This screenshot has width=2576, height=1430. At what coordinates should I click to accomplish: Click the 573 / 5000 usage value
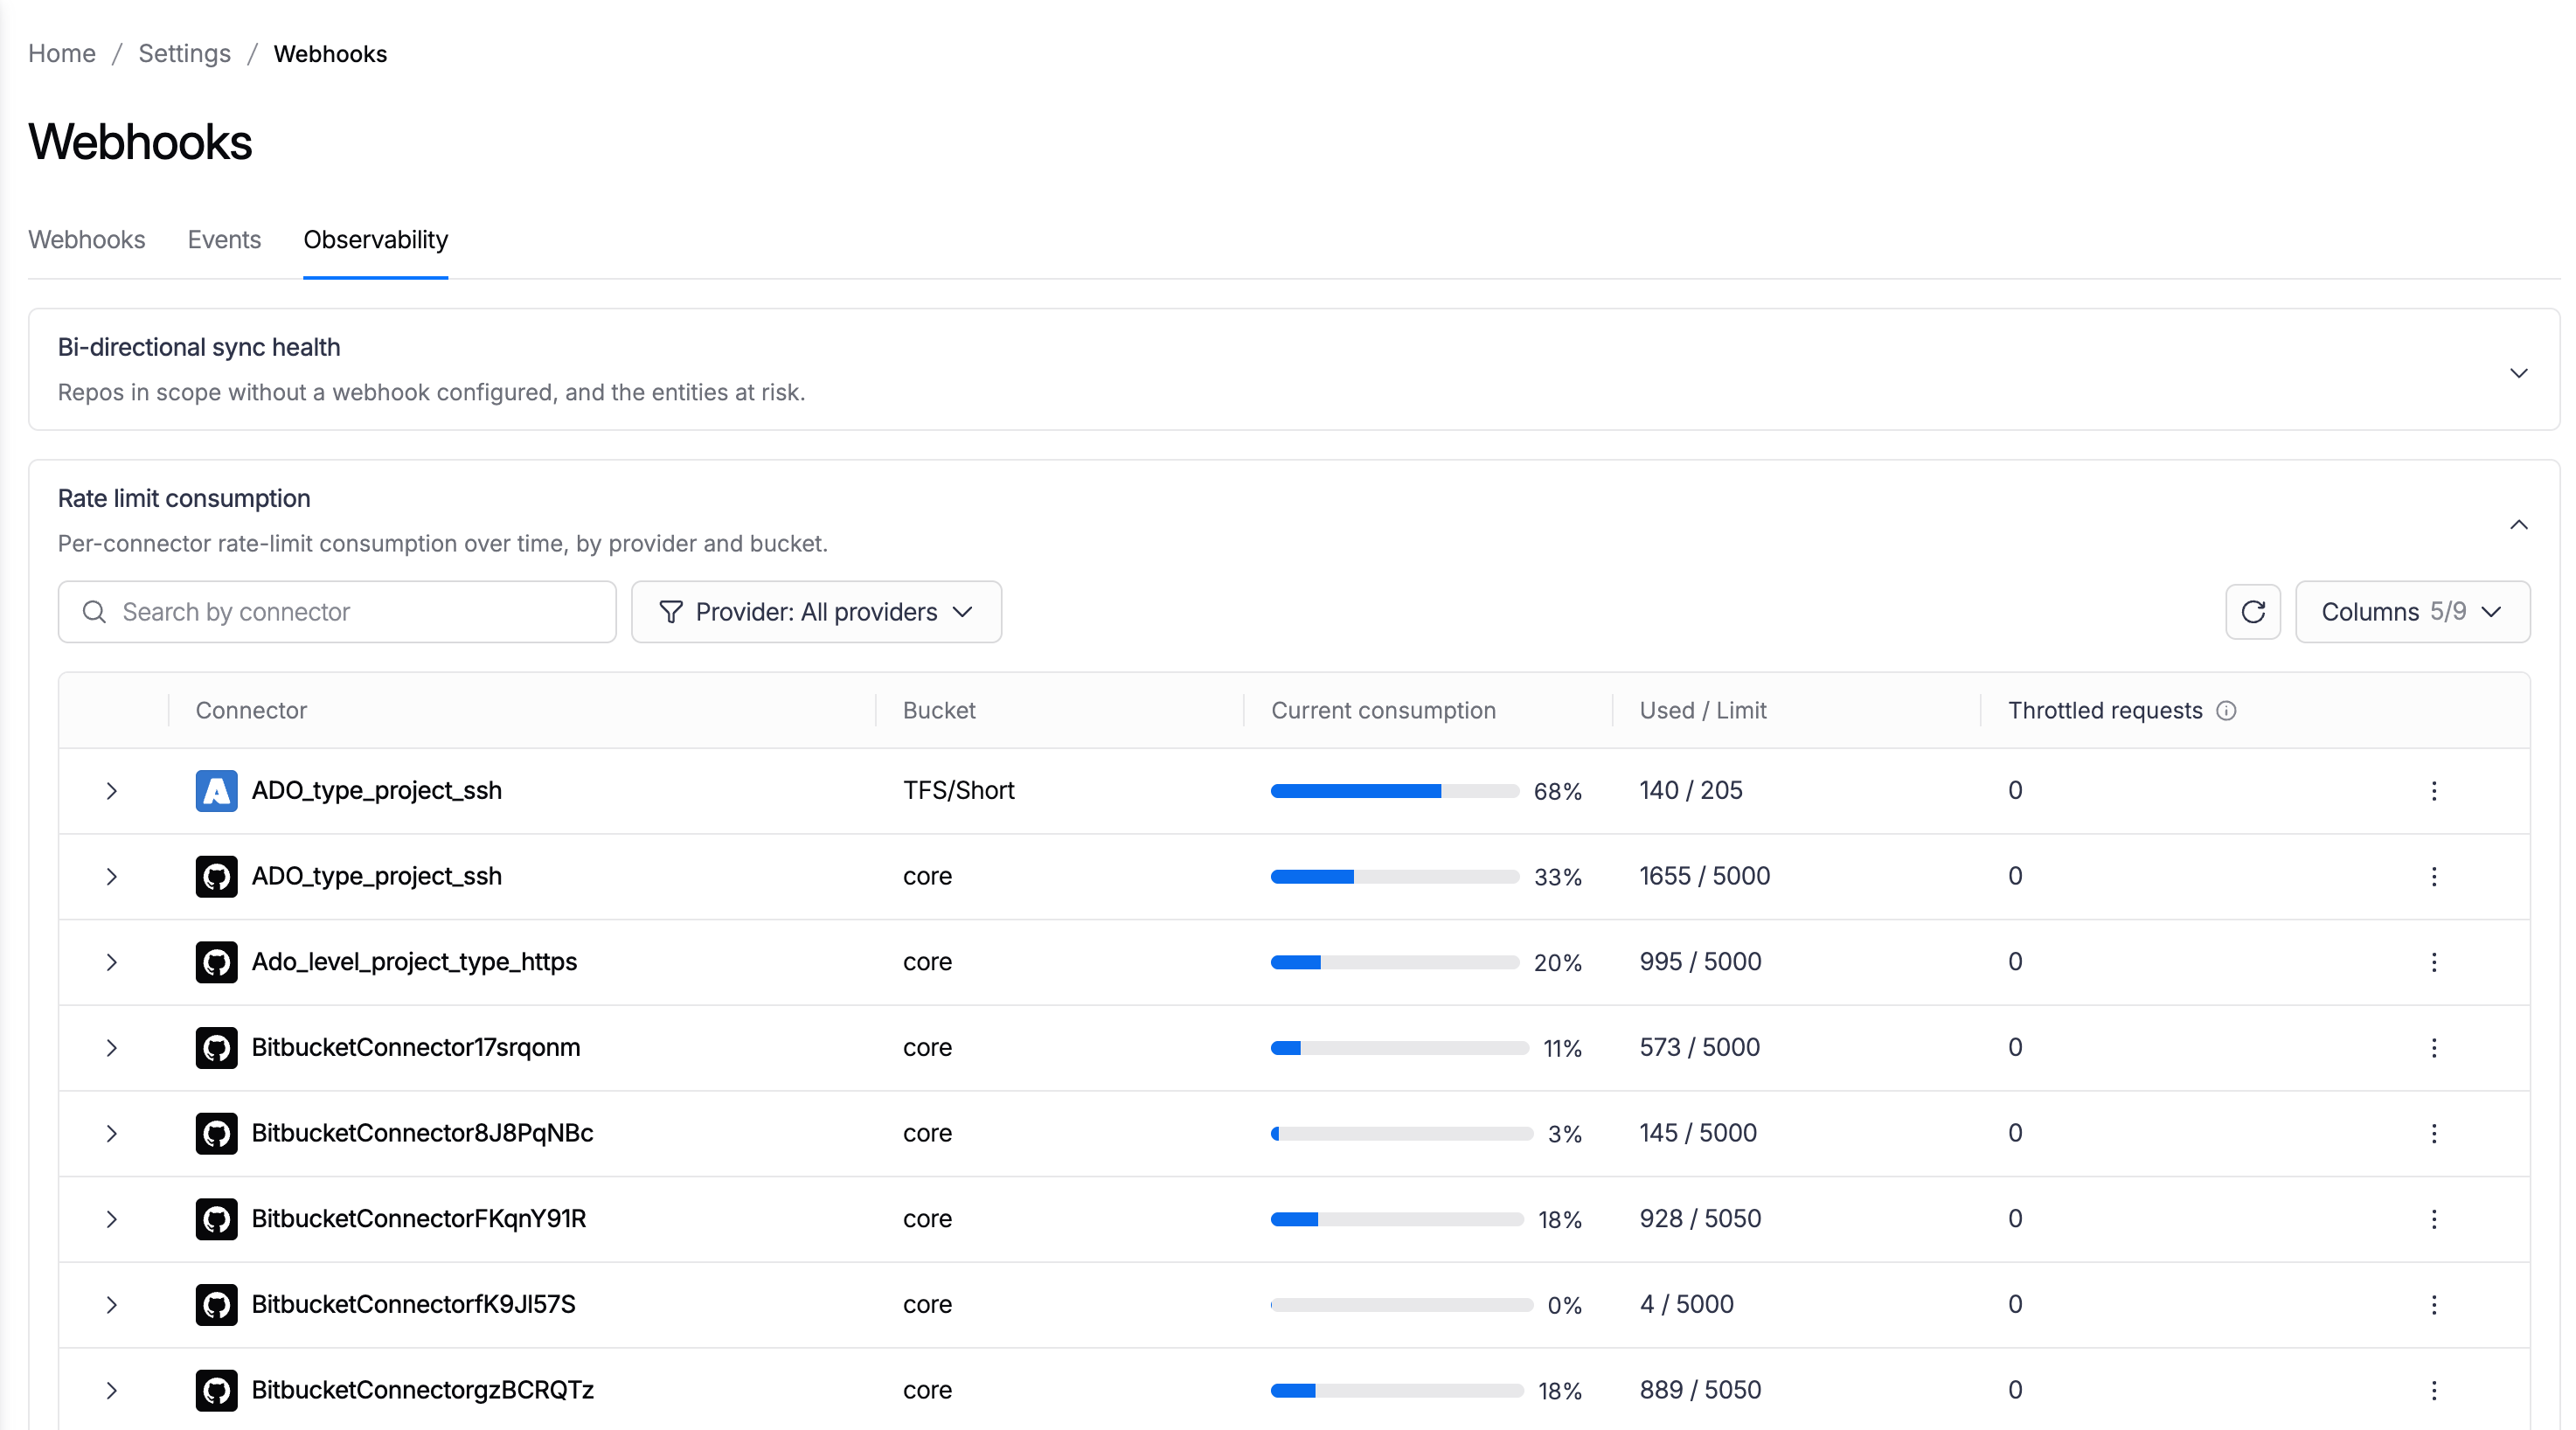click(1700, 1047)
